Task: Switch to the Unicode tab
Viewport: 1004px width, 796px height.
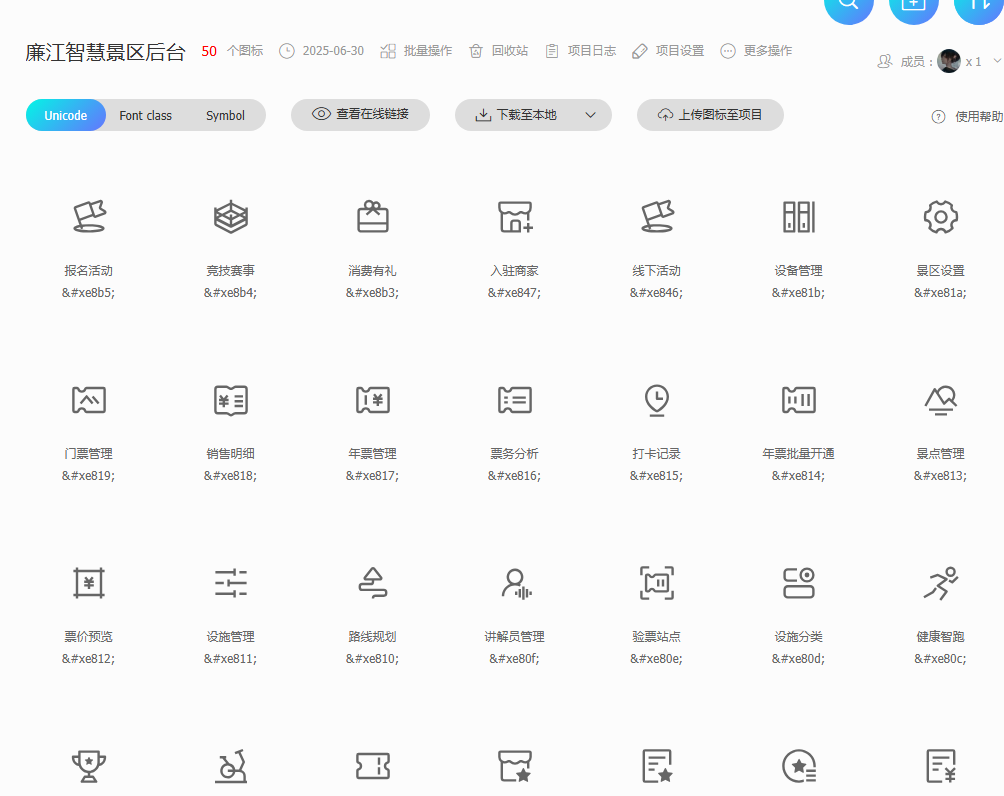Action: 66,115
